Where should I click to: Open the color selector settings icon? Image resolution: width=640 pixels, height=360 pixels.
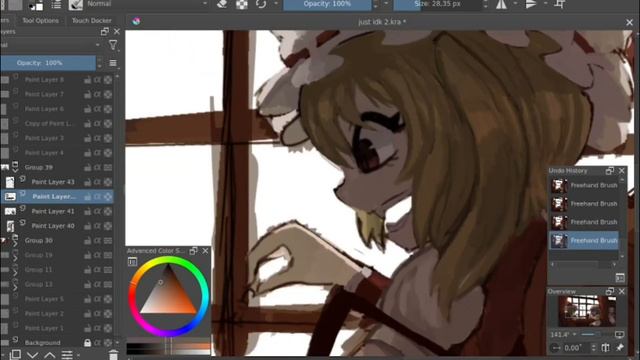(132, 262)
